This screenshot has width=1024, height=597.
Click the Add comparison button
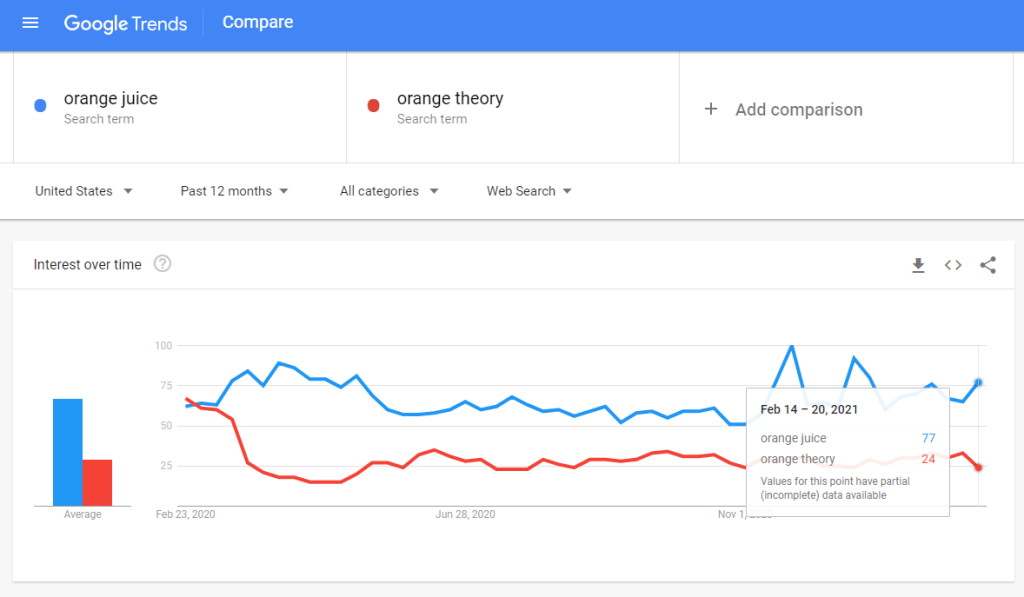coord(798,110)
